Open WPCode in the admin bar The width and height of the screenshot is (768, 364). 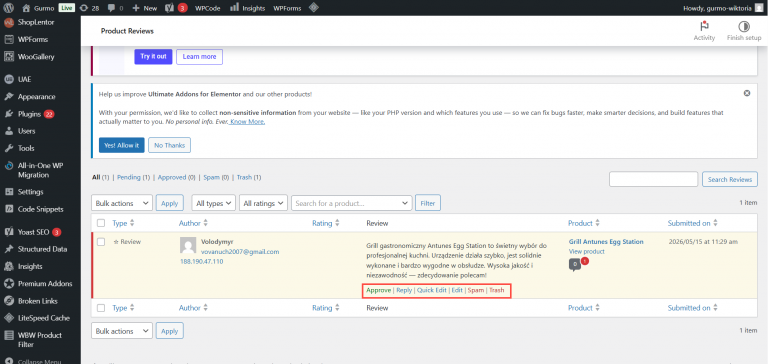coord(208,8)
